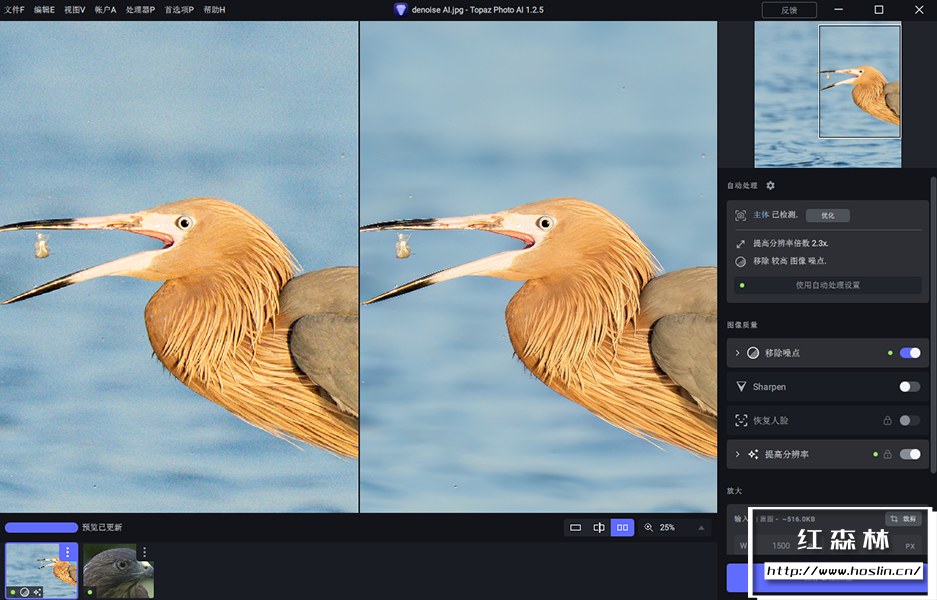This screenshot has width=937, height=600.
Task: Click the zoom magnifier icon
Action: [x=649, y=527]
